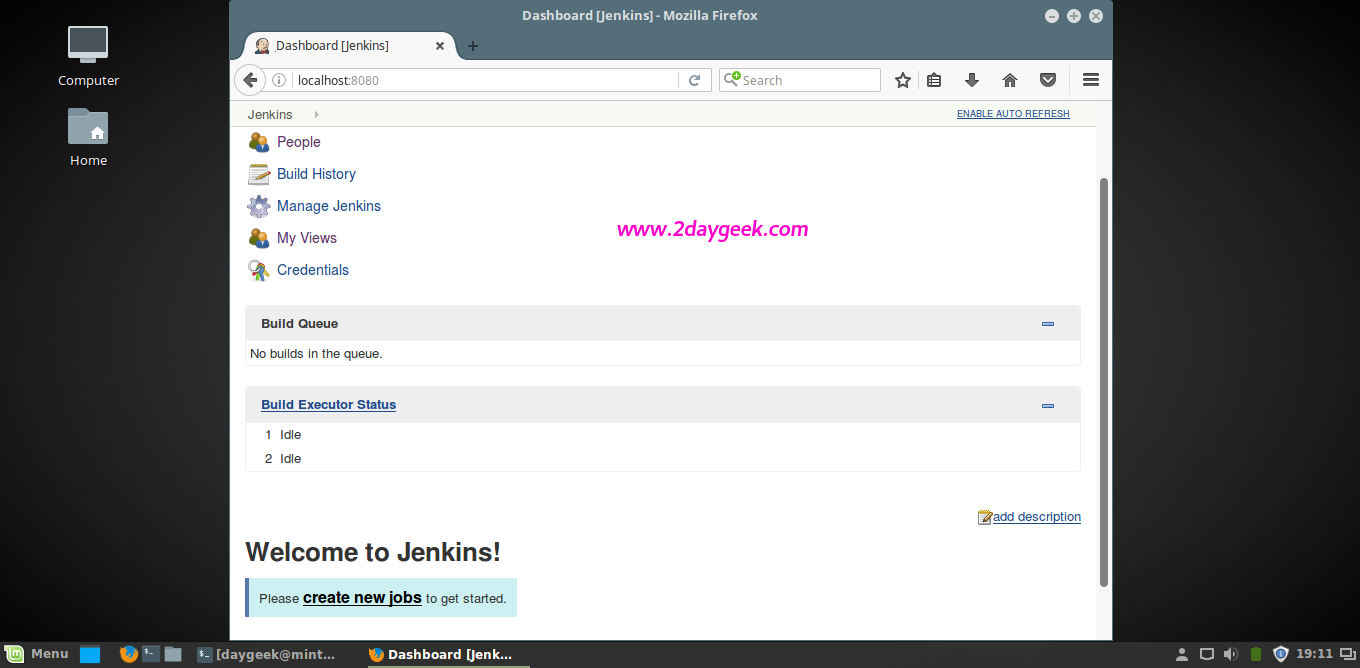The height and width of the screenshot is (668, 1360).
Task: Click the My Views icon
Action: tap(259, 238)
